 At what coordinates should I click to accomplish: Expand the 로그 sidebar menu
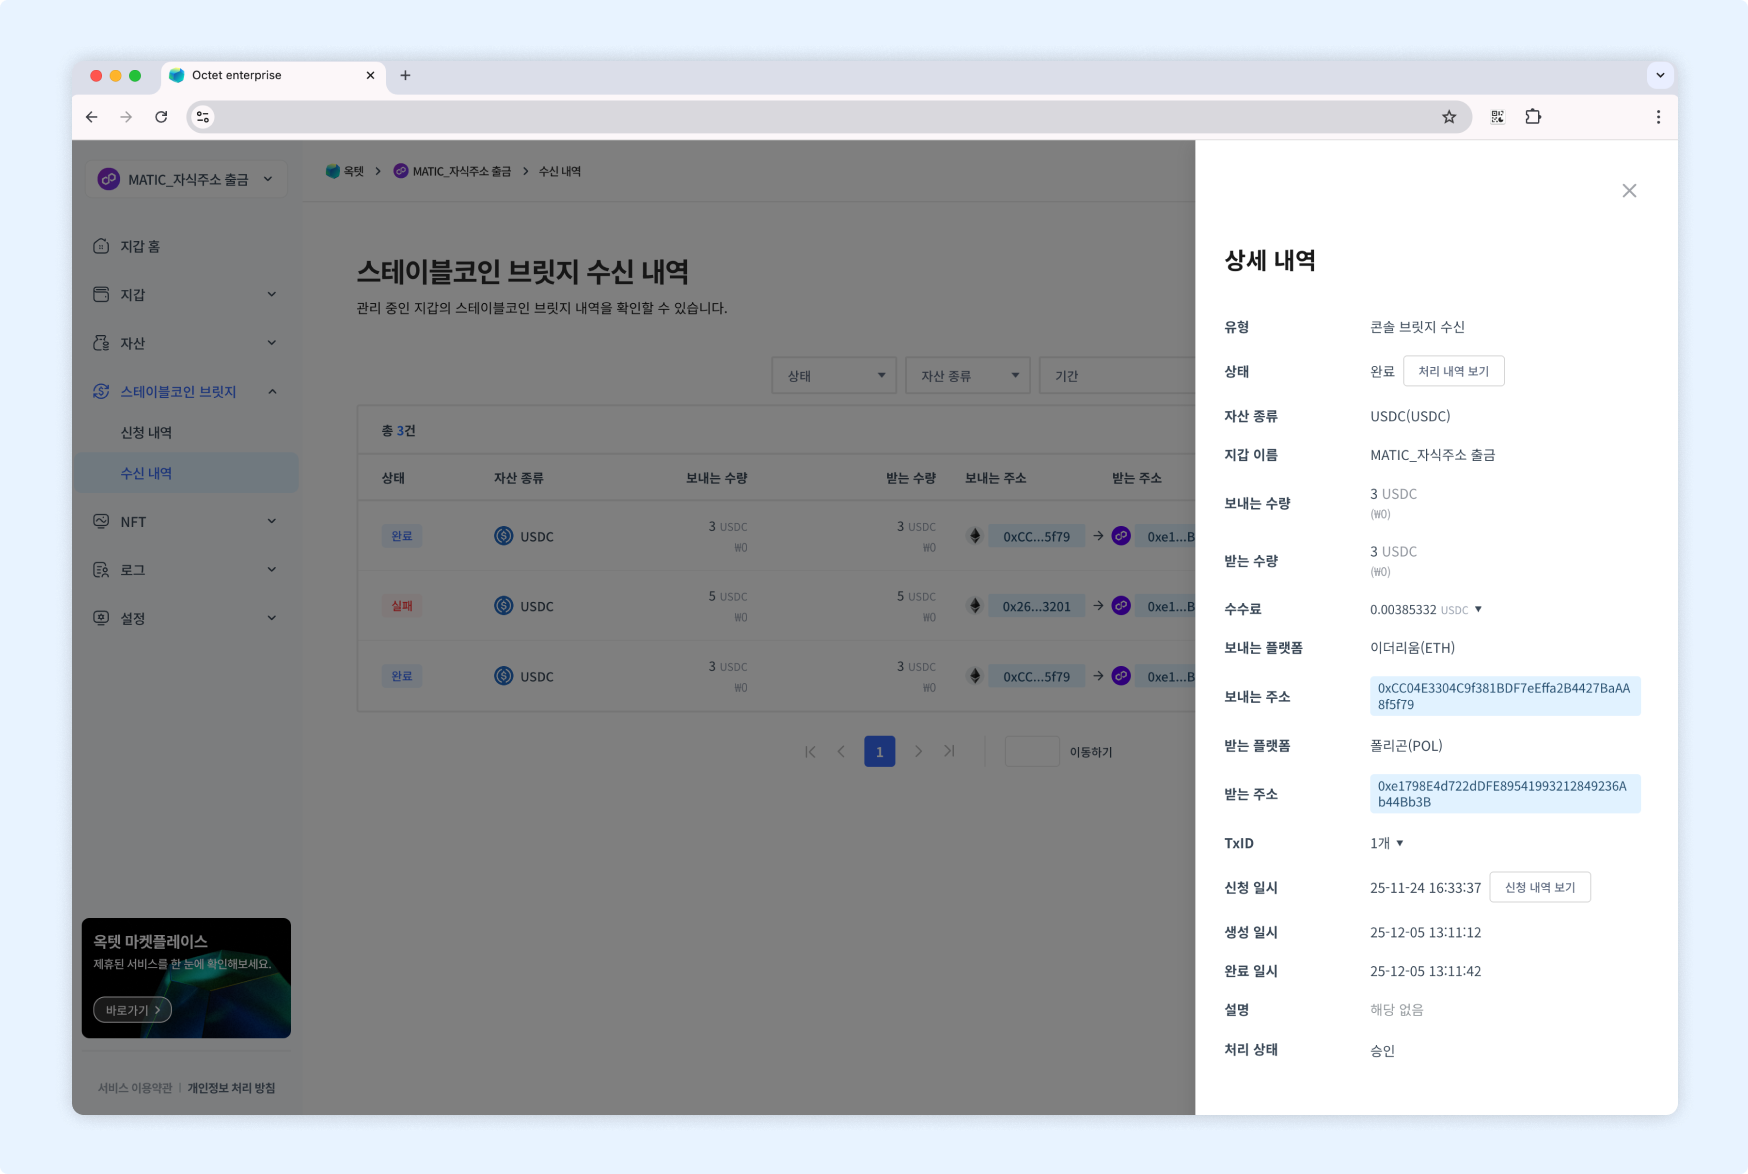186,569
